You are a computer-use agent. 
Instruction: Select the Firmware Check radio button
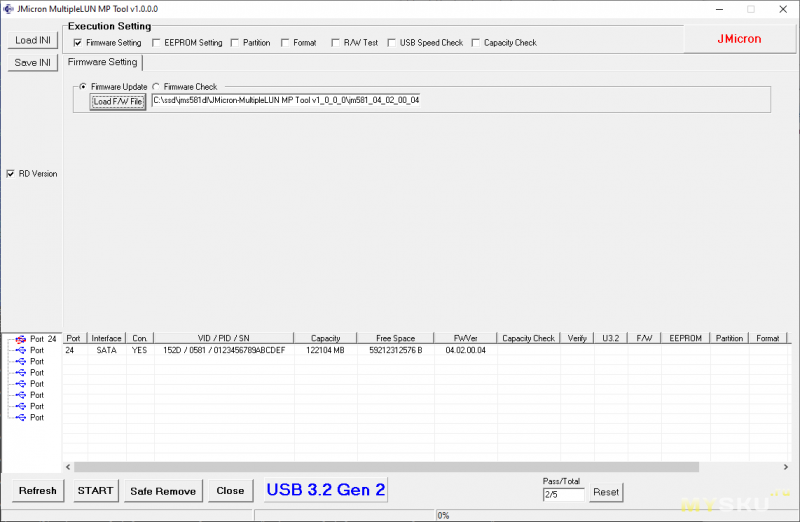(x=155, y=87)
